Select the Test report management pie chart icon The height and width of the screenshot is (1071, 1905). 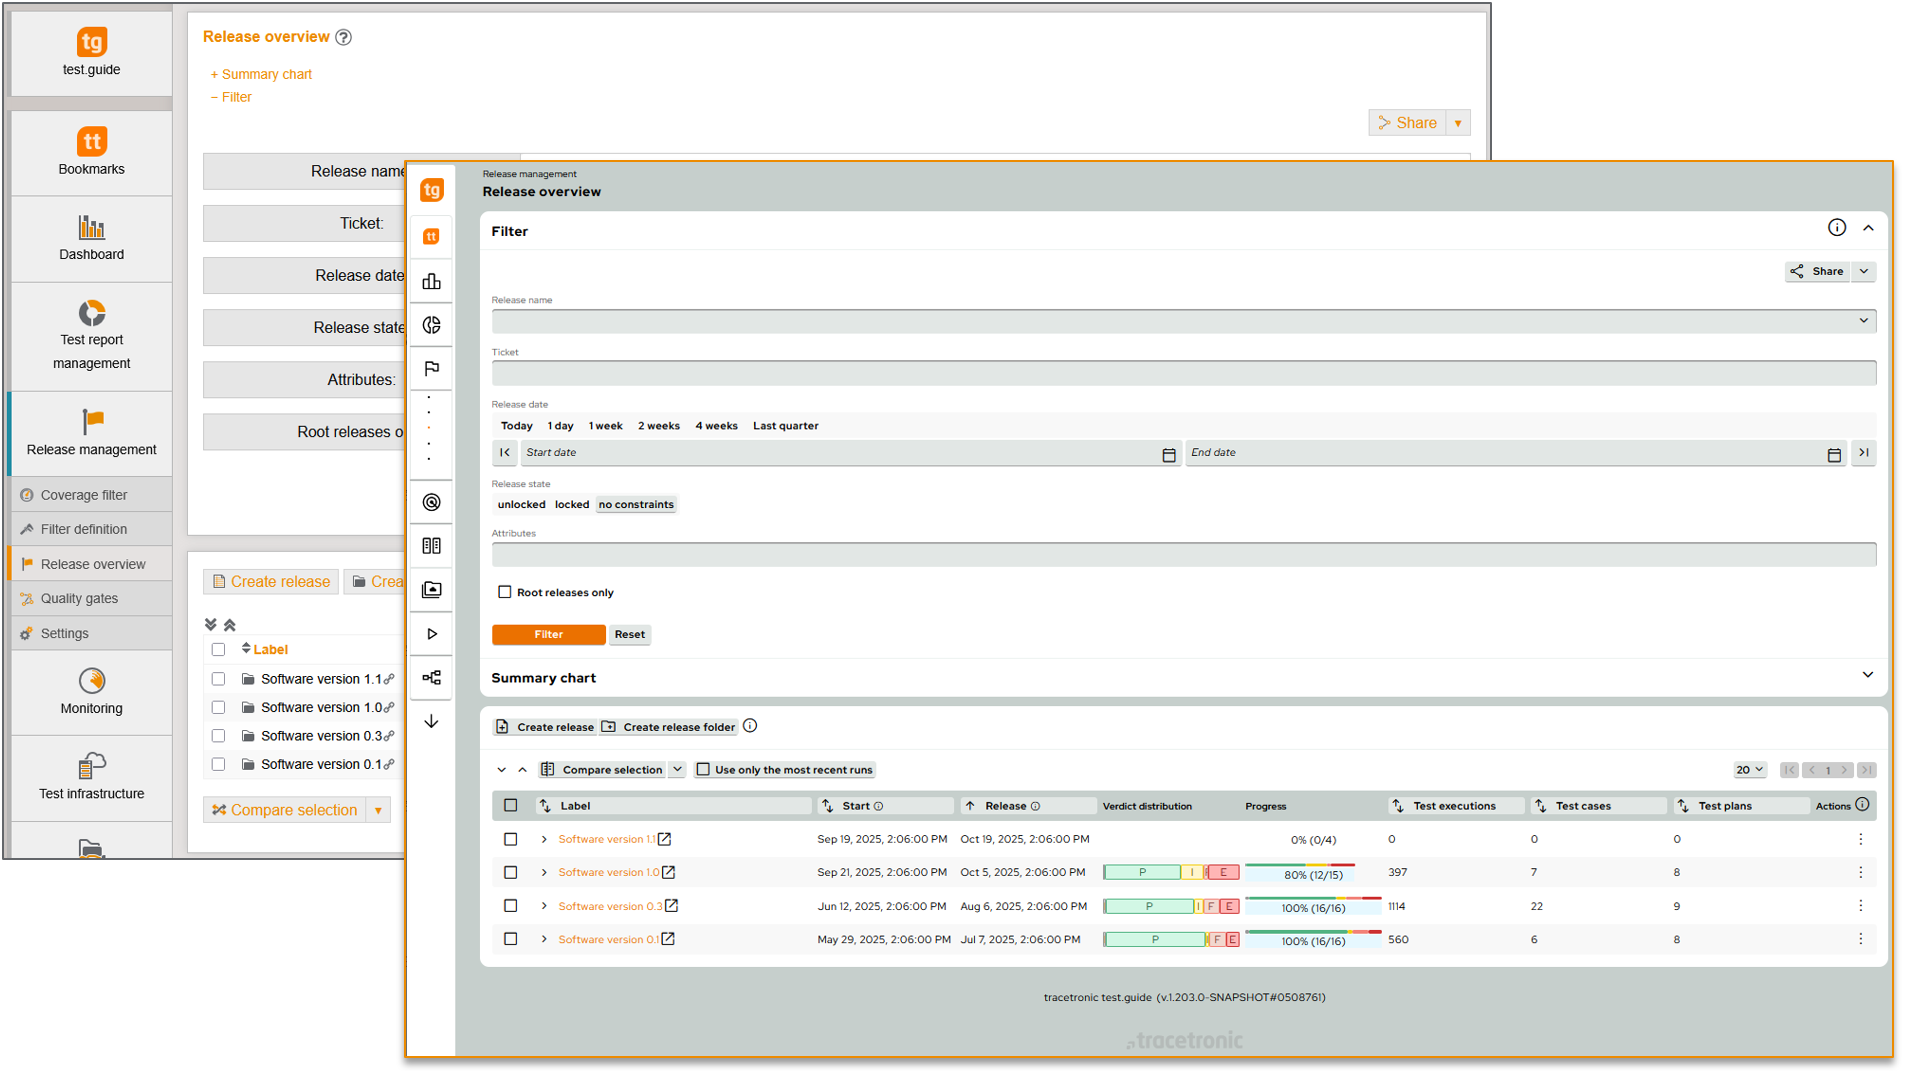click(x=91, y=313)
